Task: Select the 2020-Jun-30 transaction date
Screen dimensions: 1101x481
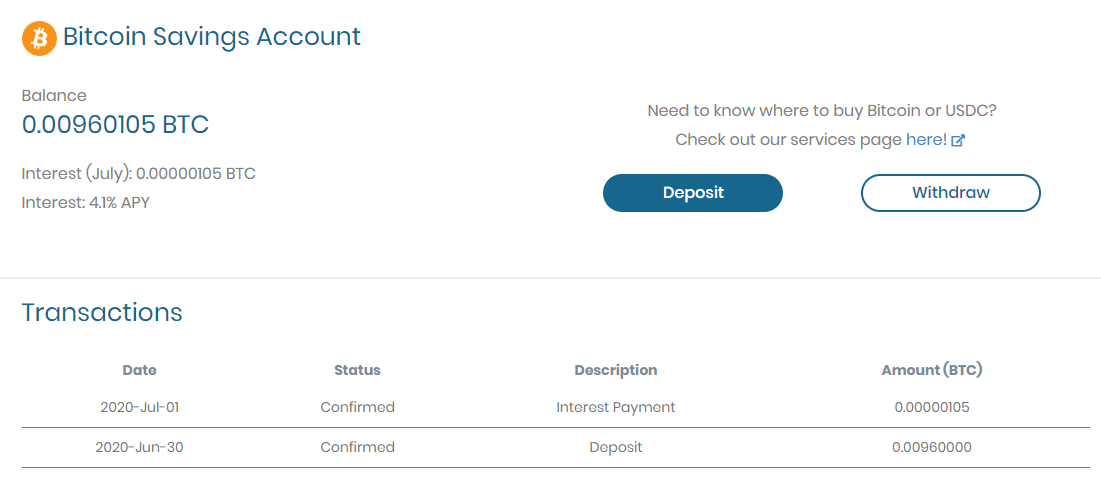Action: pyautogui.click(x=140, y=447)
